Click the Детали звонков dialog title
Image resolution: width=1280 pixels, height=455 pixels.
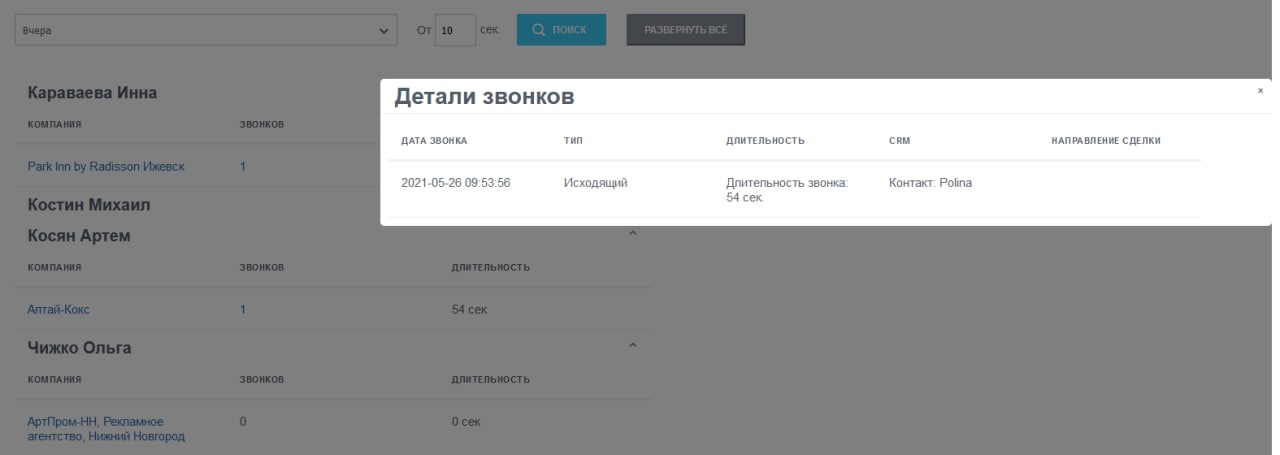tap(484, 97)
